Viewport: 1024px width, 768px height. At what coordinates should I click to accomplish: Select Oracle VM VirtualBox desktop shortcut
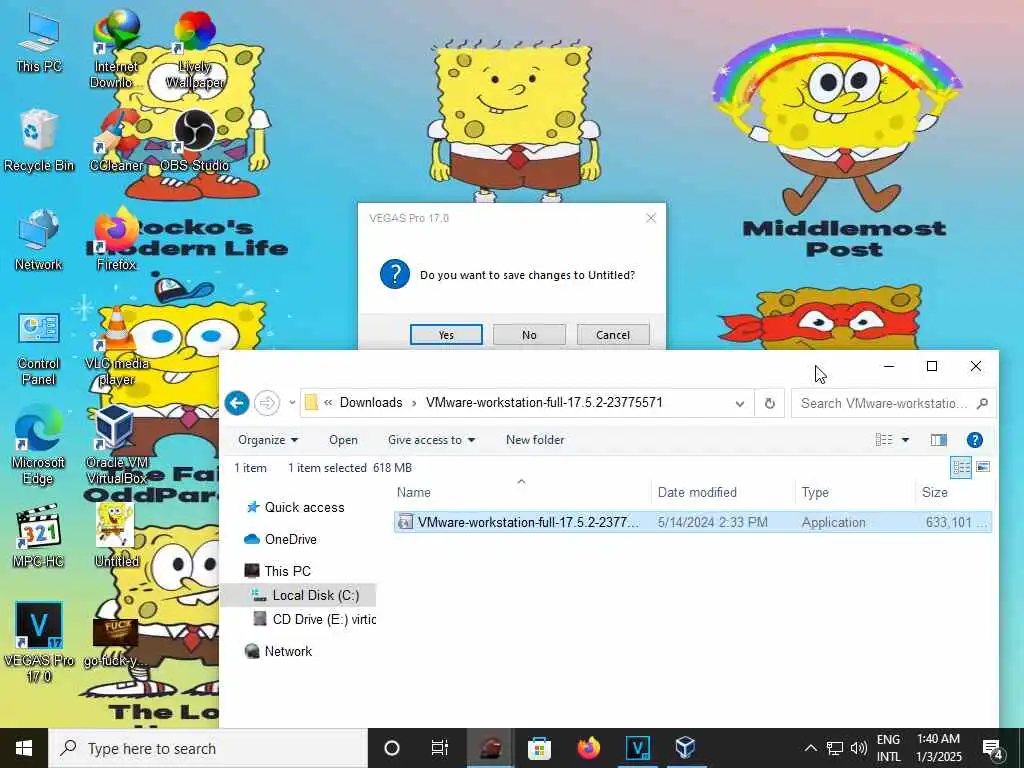tap(116, 445)
